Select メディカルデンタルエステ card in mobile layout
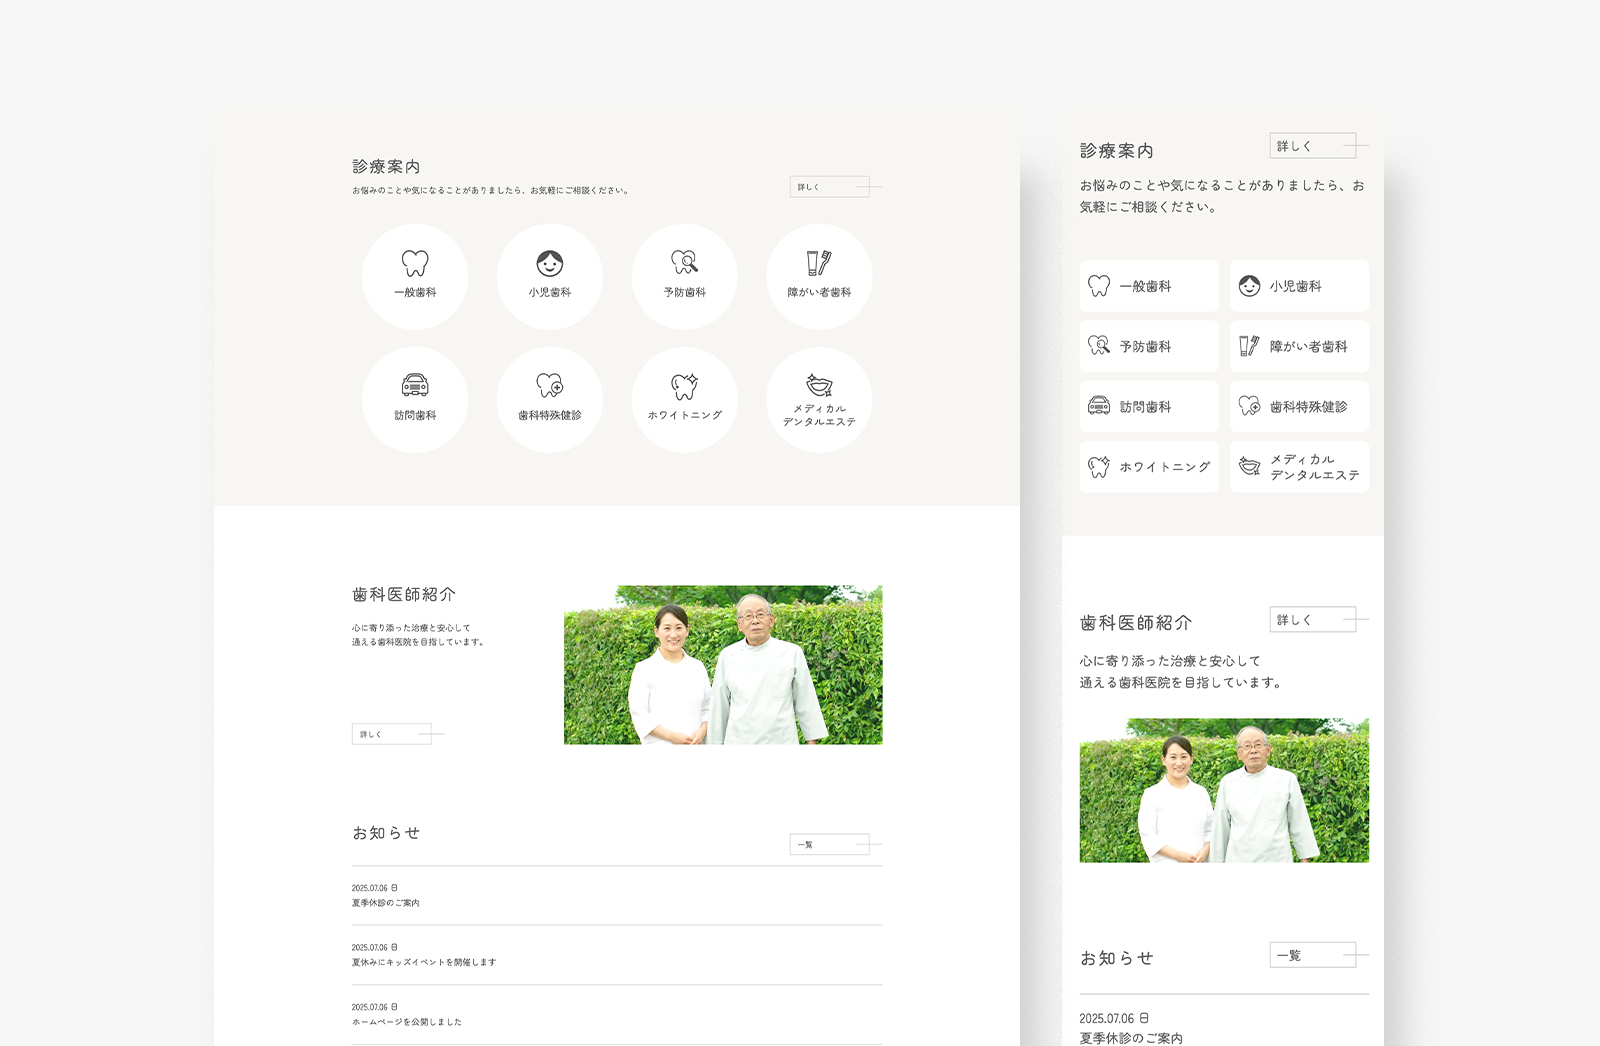Image resolution: width=1600 pixels, height=1046 pixels. [1299, 467]
